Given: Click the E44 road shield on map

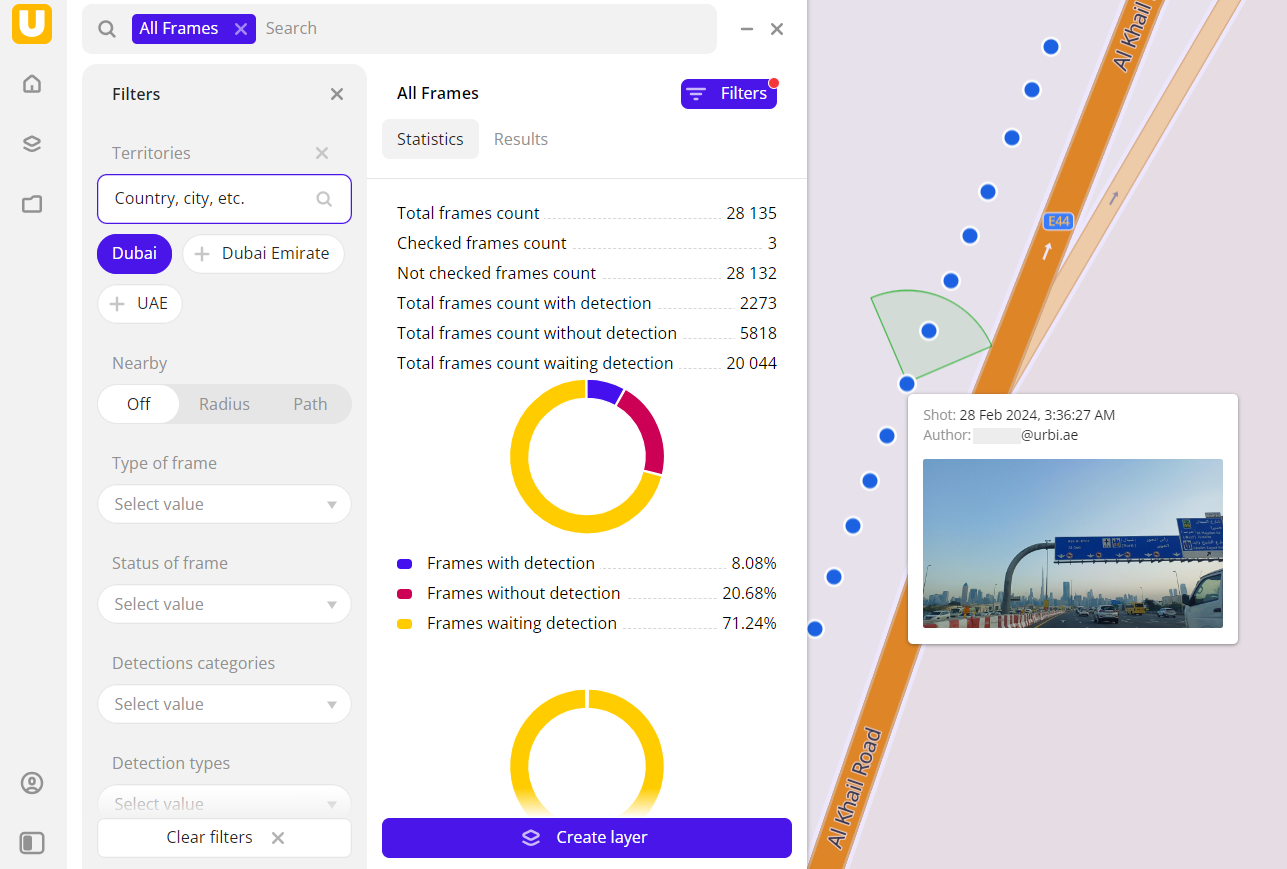Looking at the screenshot, I should (x=1058, y=221).
